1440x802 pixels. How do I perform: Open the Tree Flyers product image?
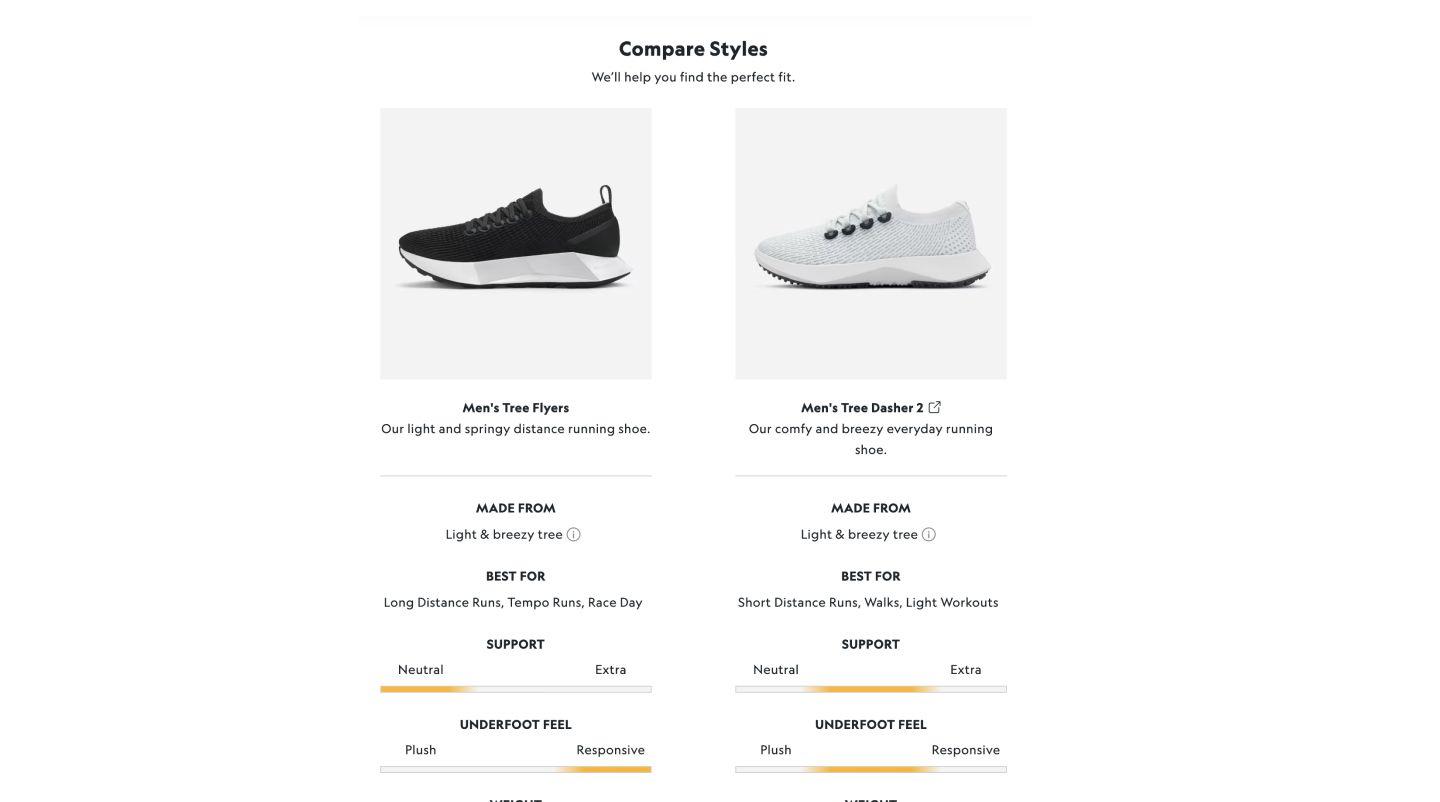515,243
